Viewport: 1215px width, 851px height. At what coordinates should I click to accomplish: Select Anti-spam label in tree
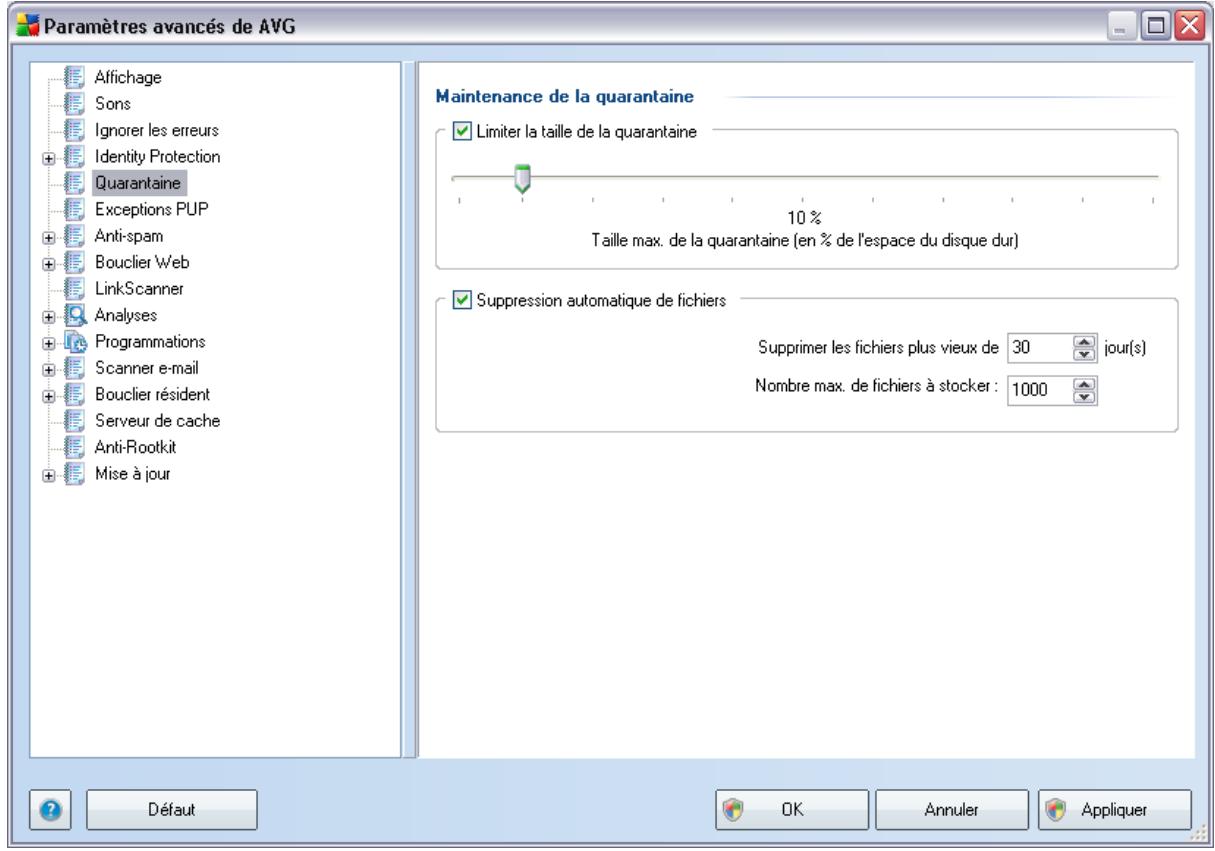coord(127,236)
